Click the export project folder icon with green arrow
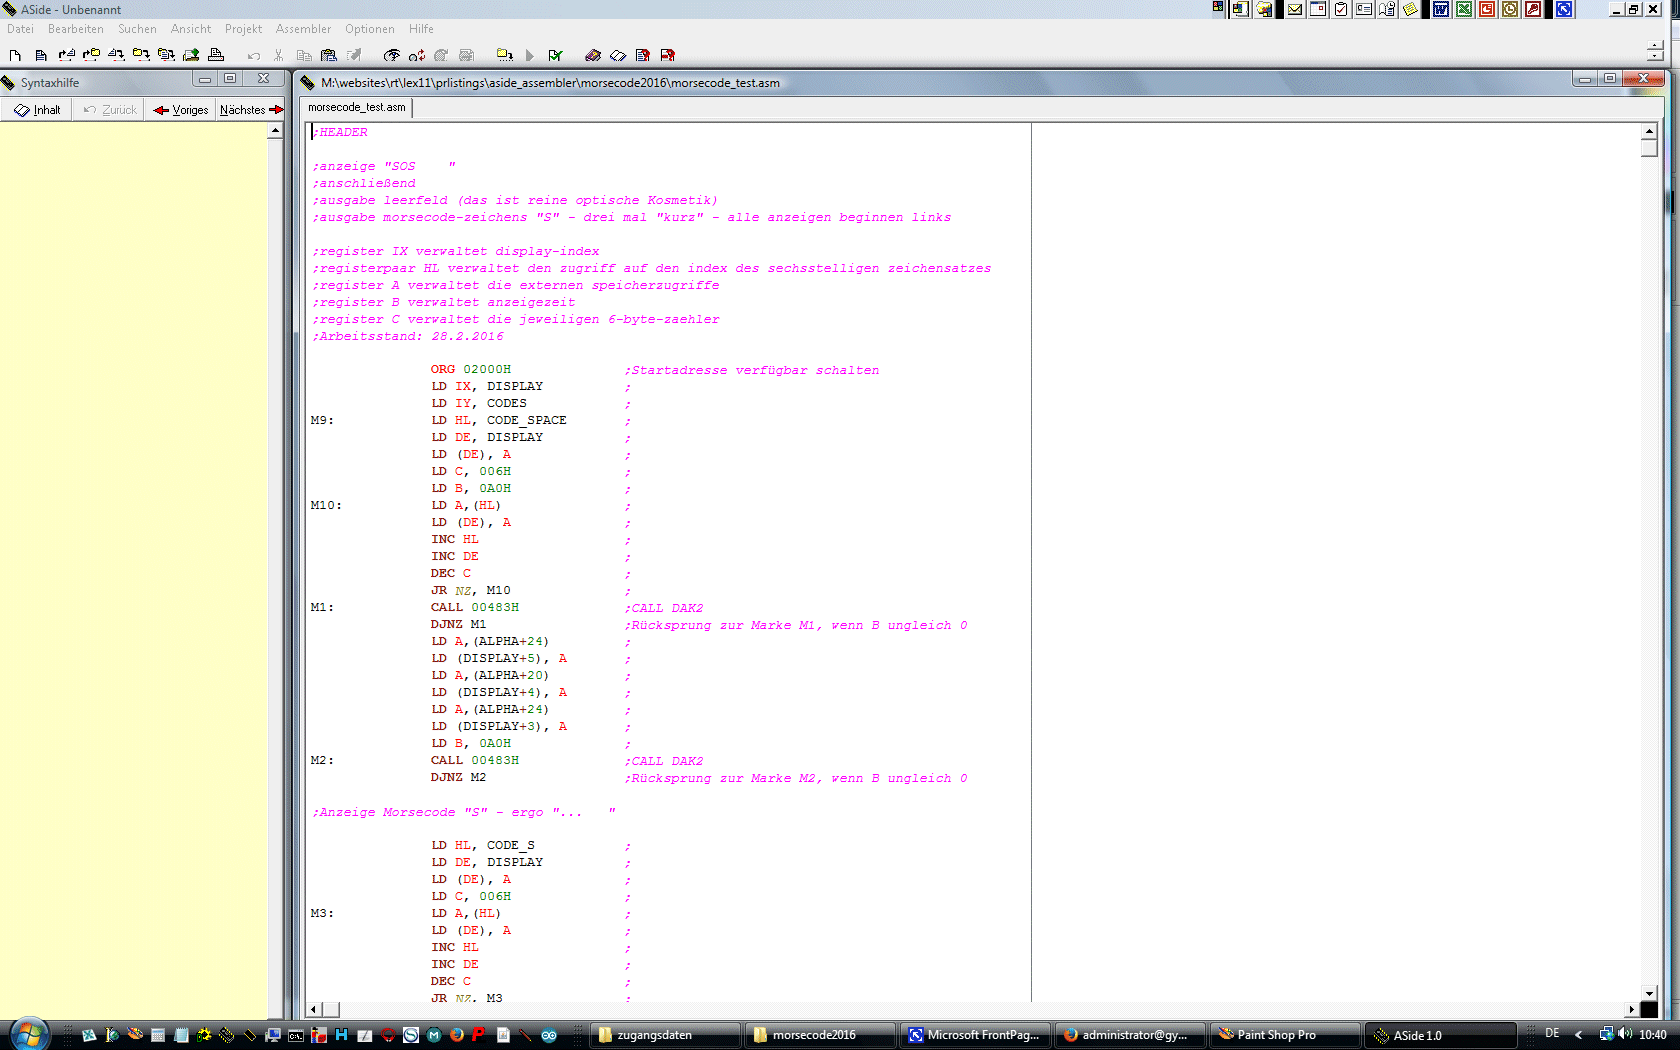The height and width of the screenshot is (1050, 1680). [x=191, y=55]
